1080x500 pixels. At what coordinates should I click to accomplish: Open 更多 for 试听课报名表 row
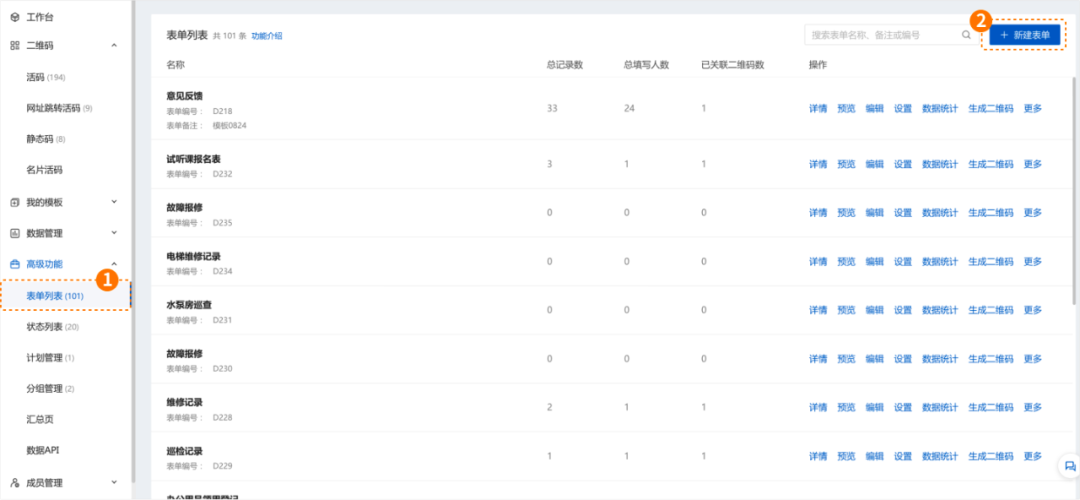1032,164
